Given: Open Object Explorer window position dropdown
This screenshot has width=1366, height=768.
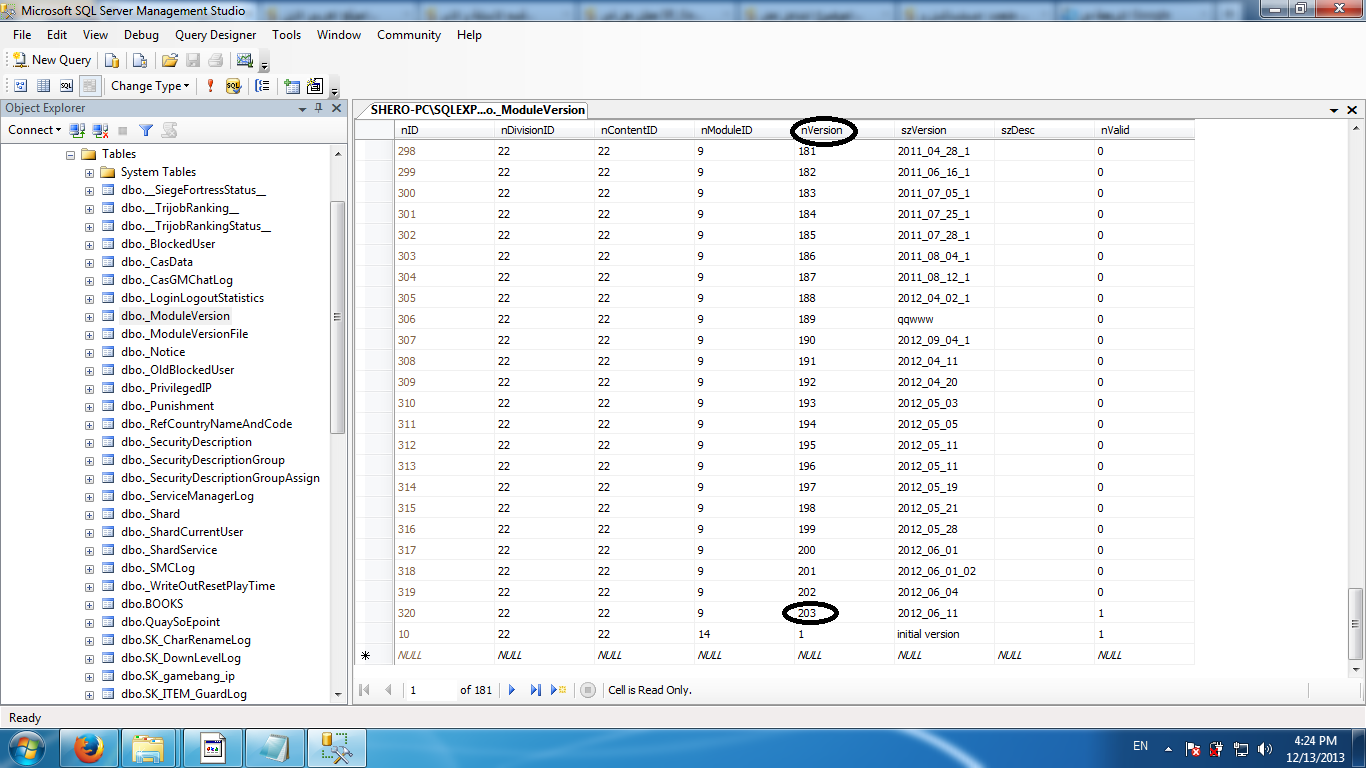Looking at the screenshot, I should [x=304, y=108].
